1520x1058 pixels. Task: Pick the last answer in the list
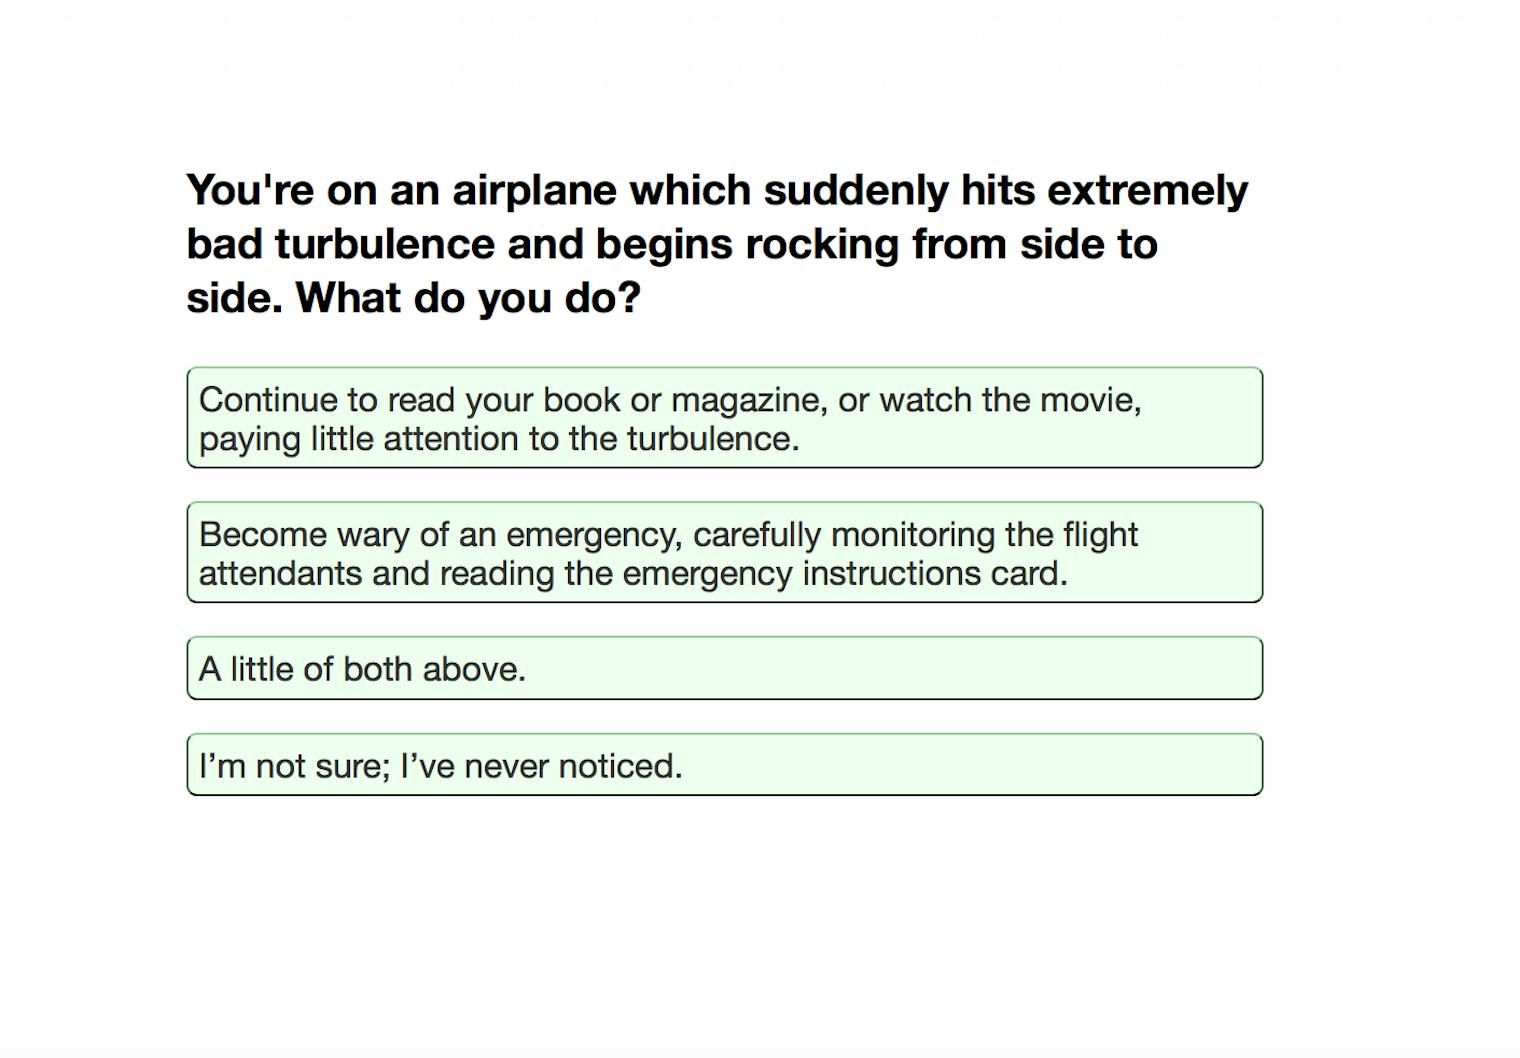tap(724, 765)
